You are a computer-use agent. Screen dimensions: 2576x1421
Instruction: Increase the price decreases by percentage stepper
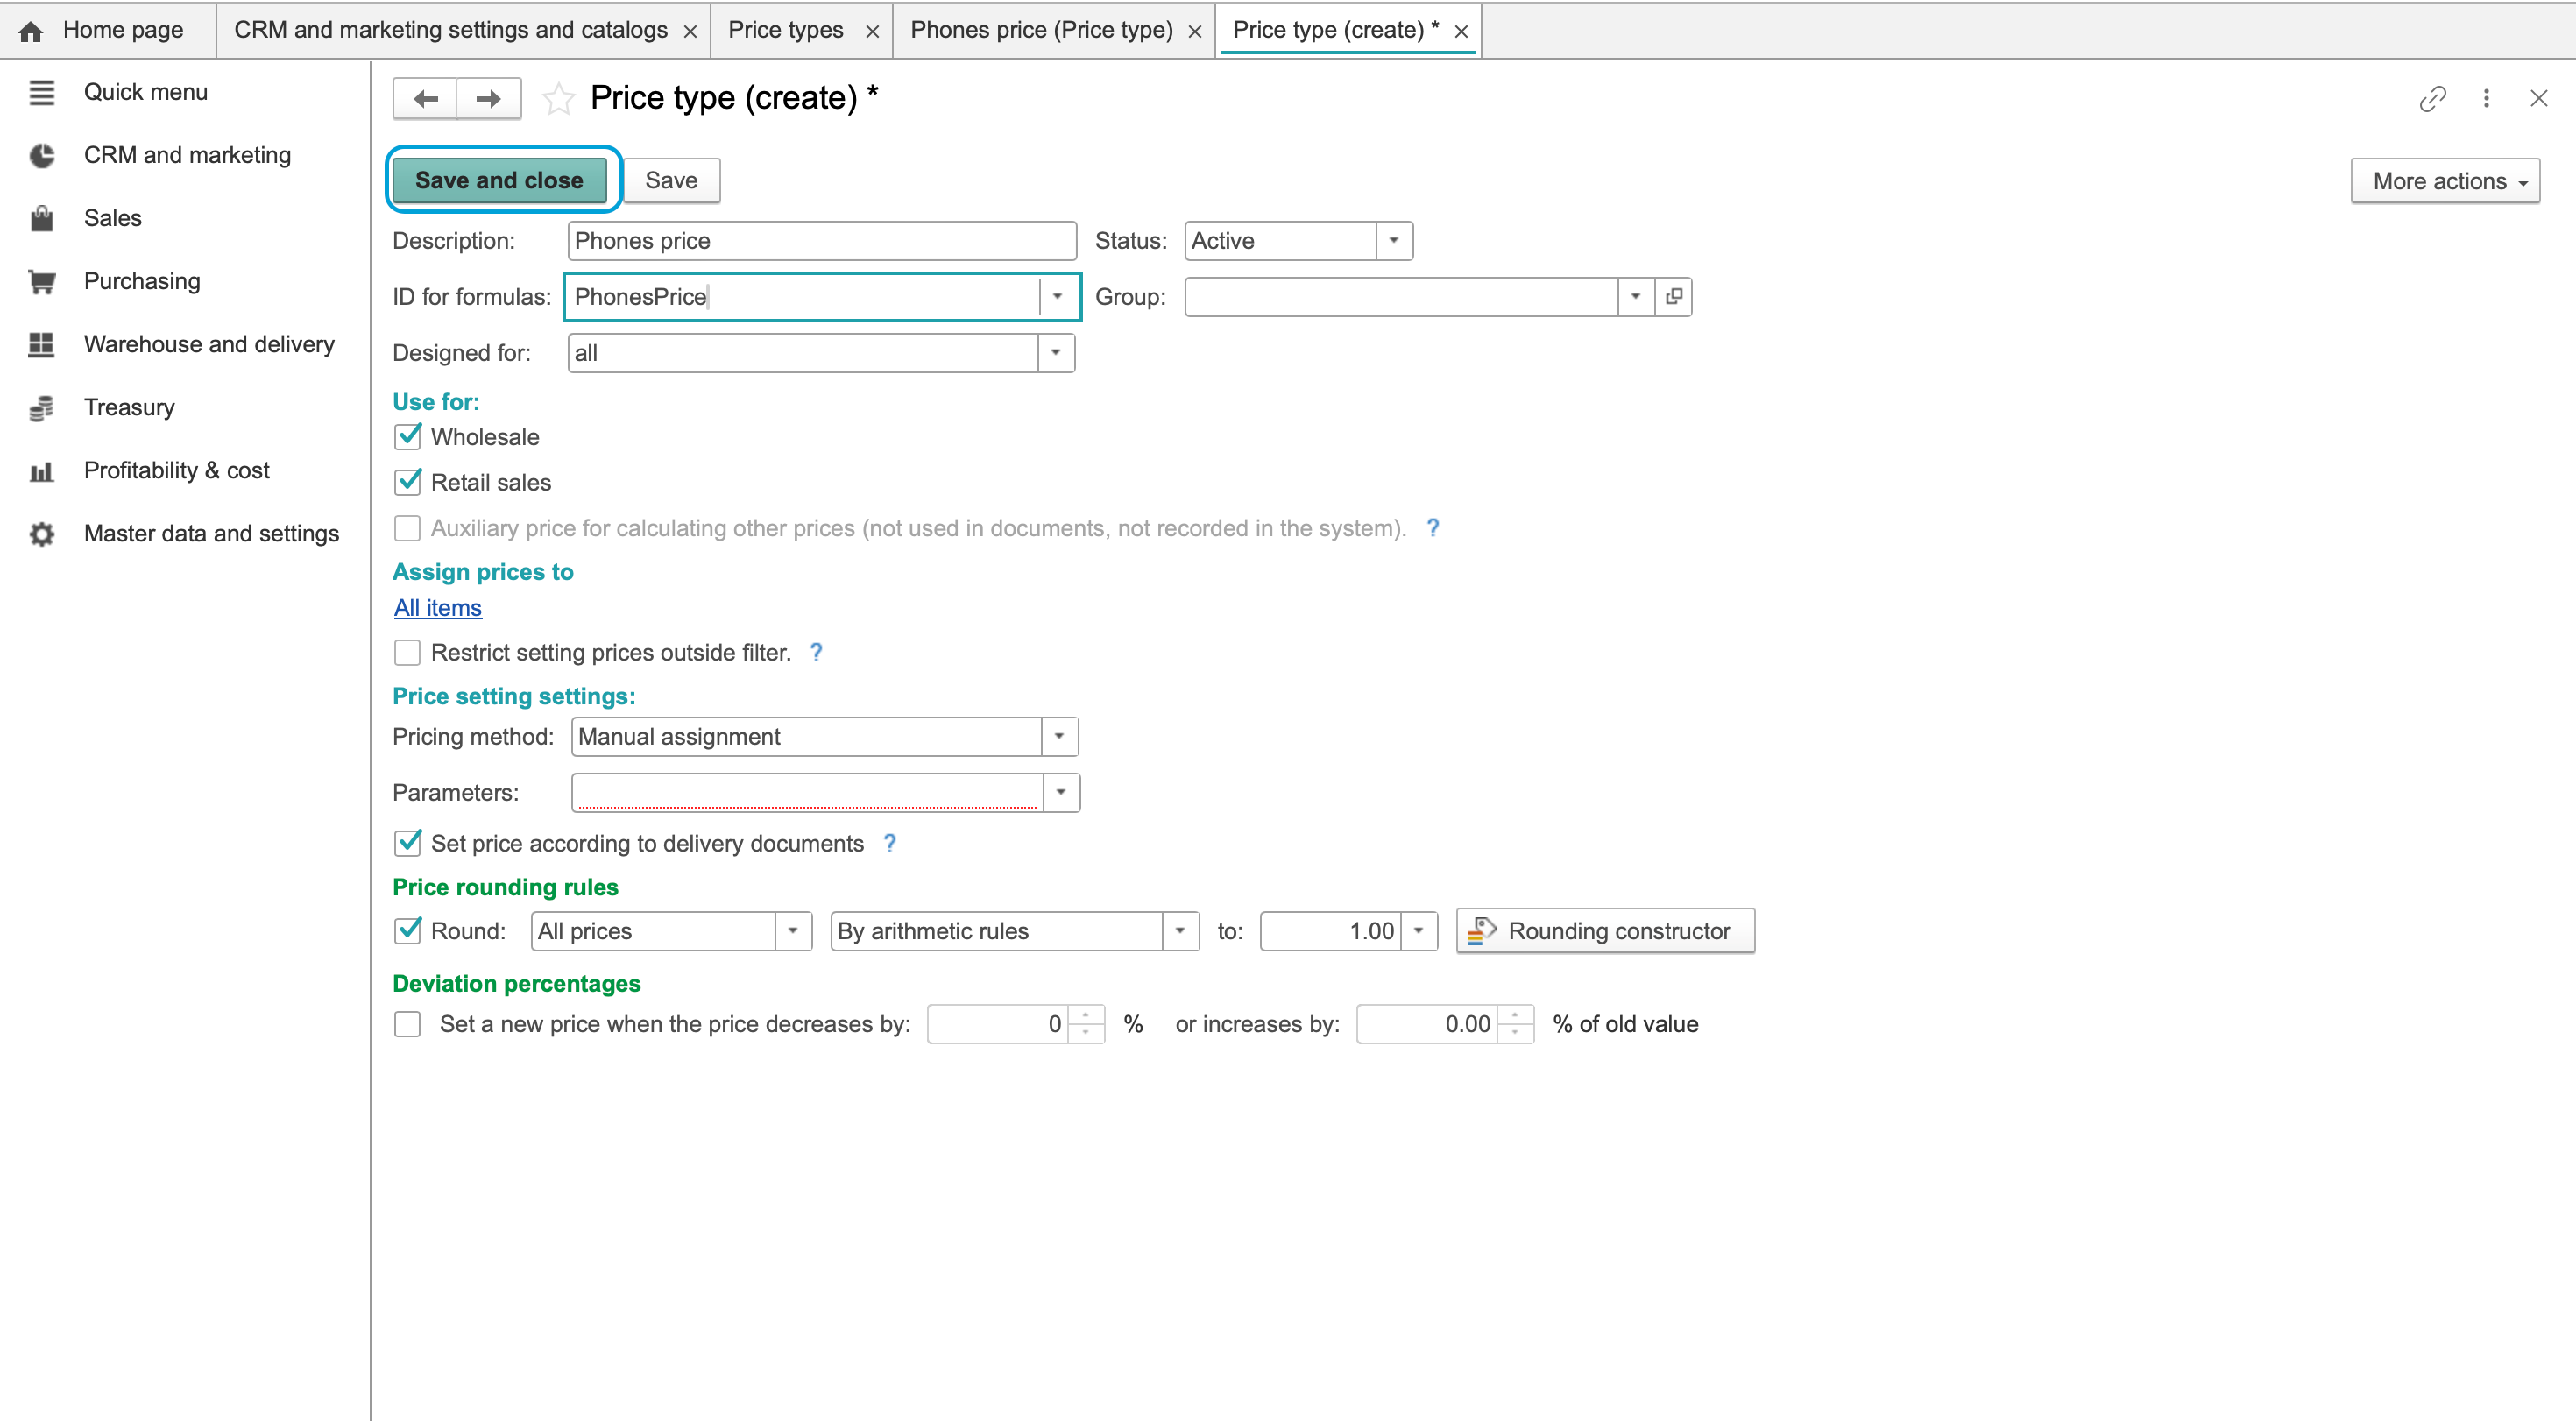point(1086,1015)
